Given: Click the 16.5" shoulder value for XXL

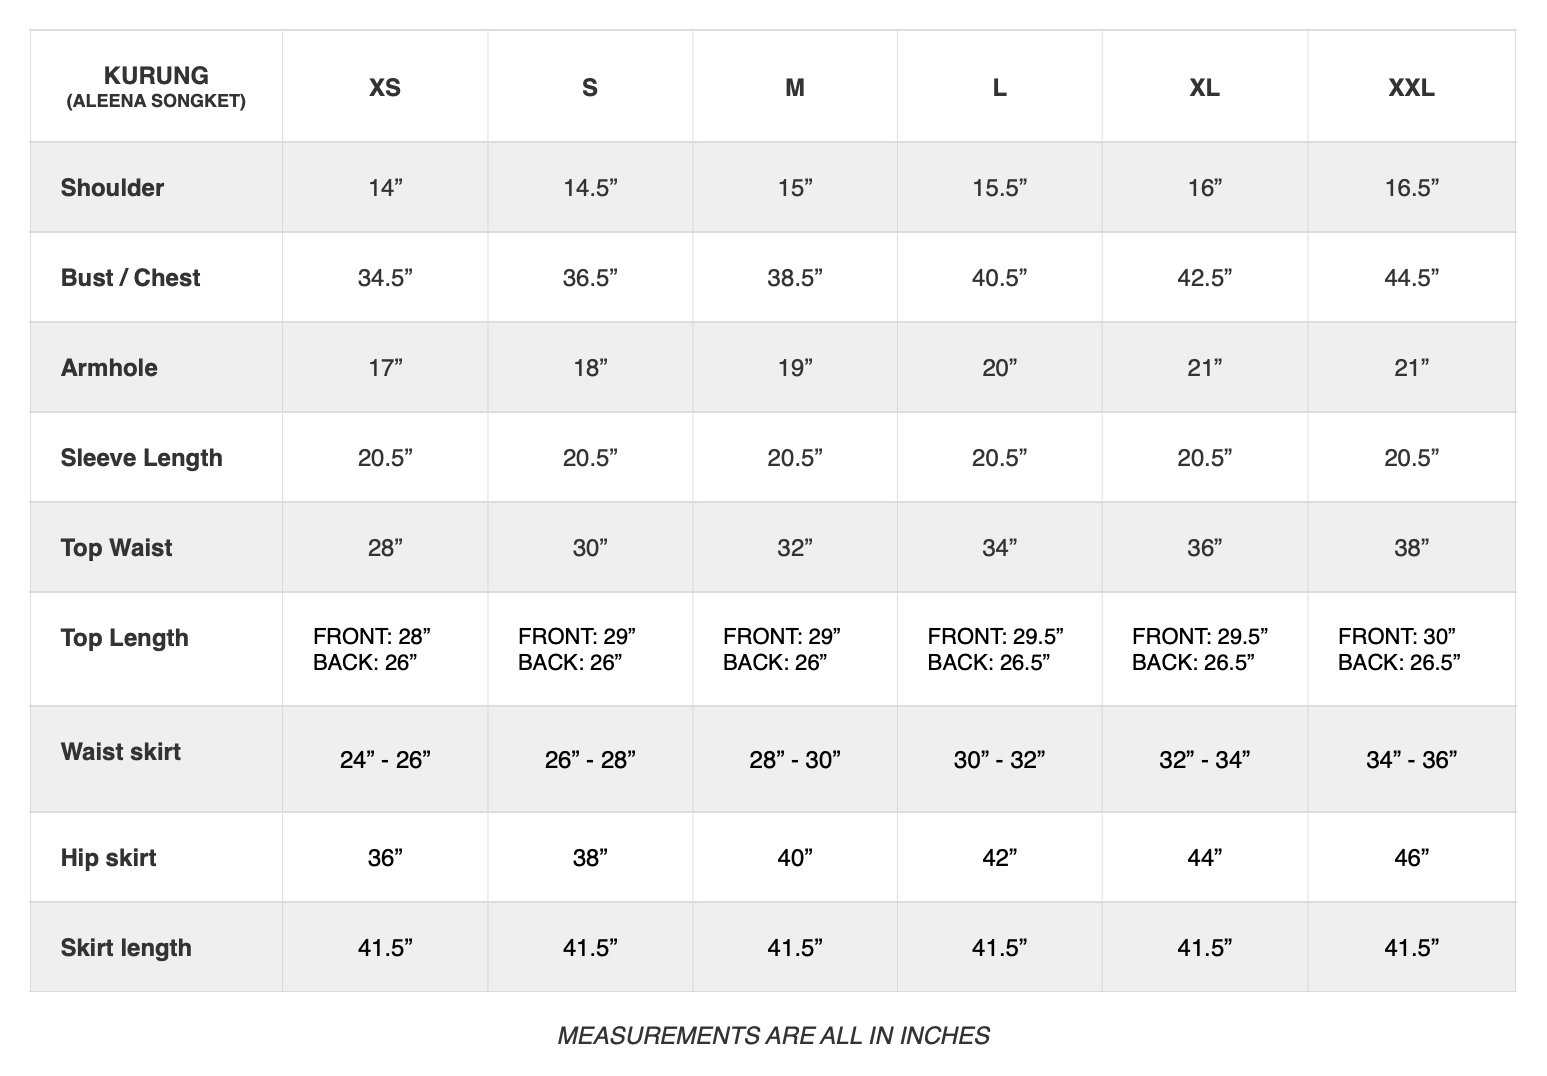Looking at the screenshot, I should point(1411,188).
